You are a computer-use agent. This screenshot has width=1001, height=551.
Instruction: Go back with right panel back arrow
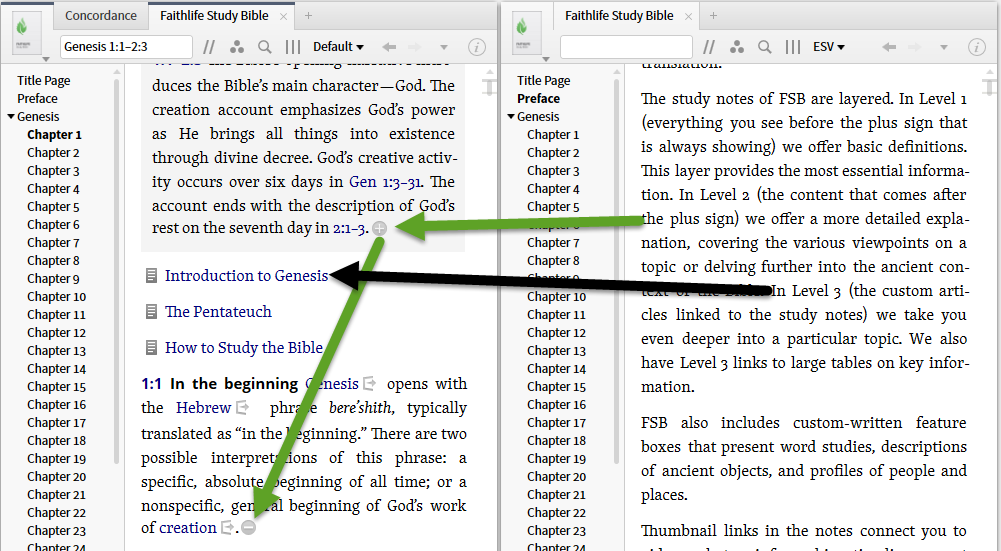point(889,47)
